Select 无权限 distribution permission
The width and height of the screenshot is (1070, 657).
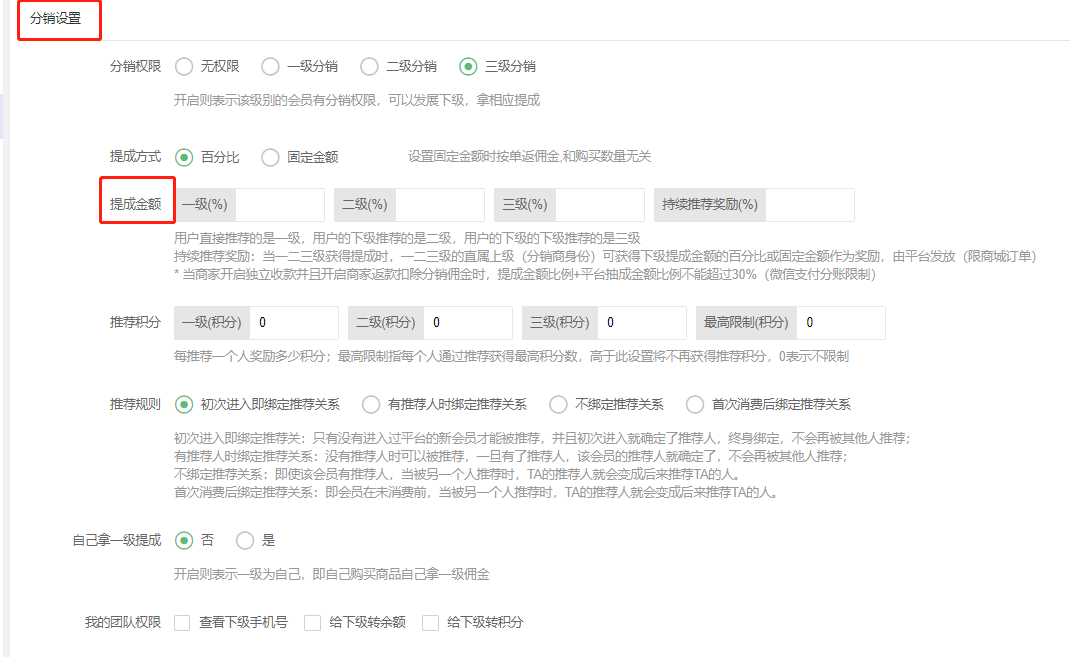point(184,67)
